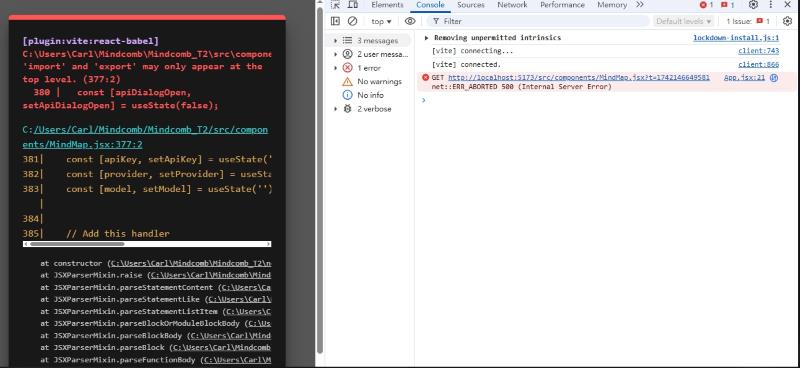Screen dimensions: 800x368
Task: Switch to the Elements tab
Action: (387, 5)
